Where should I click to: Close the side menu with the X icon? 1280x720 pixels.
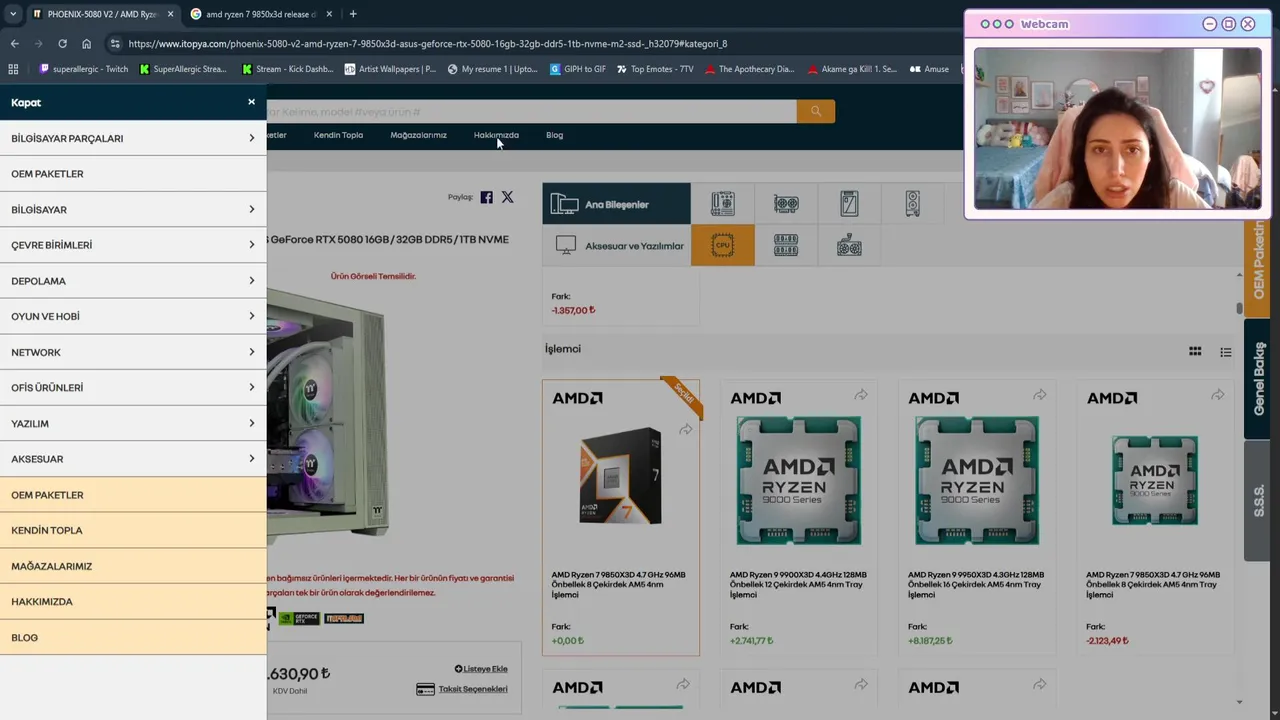(251, 102)
